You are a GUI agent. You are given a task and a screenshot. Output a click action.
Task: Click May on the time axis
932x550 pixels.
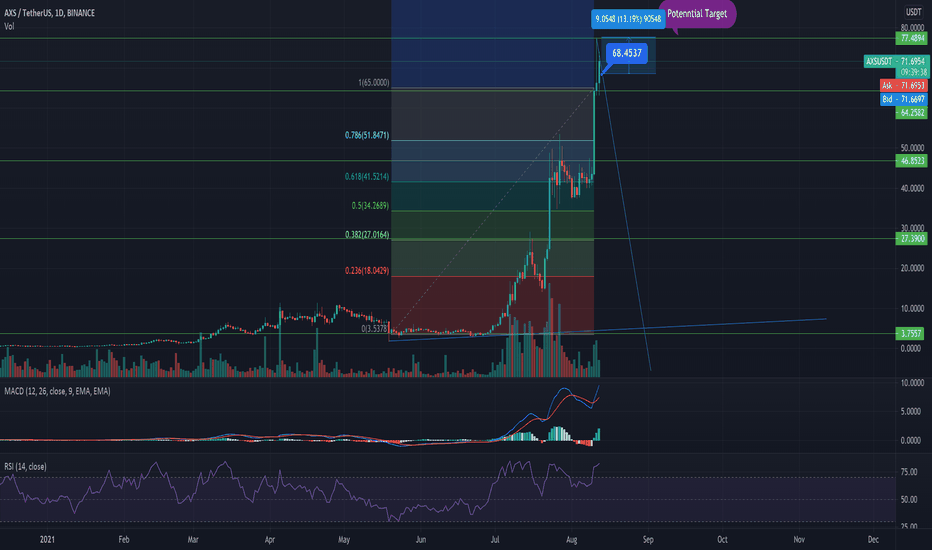344,540
